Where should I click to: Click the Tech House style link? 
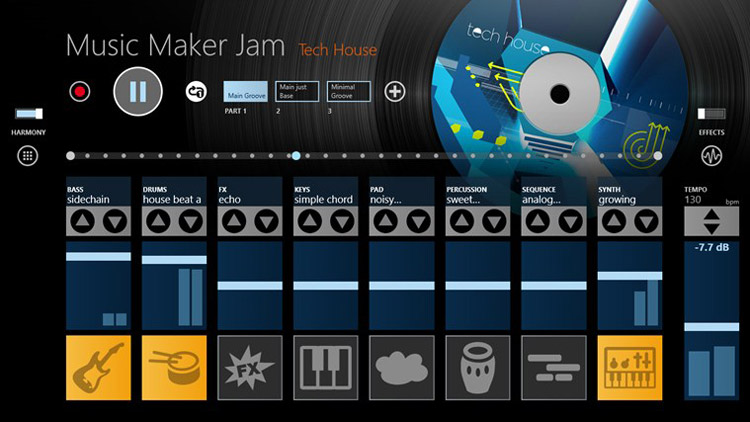click(x=338, y=50)
